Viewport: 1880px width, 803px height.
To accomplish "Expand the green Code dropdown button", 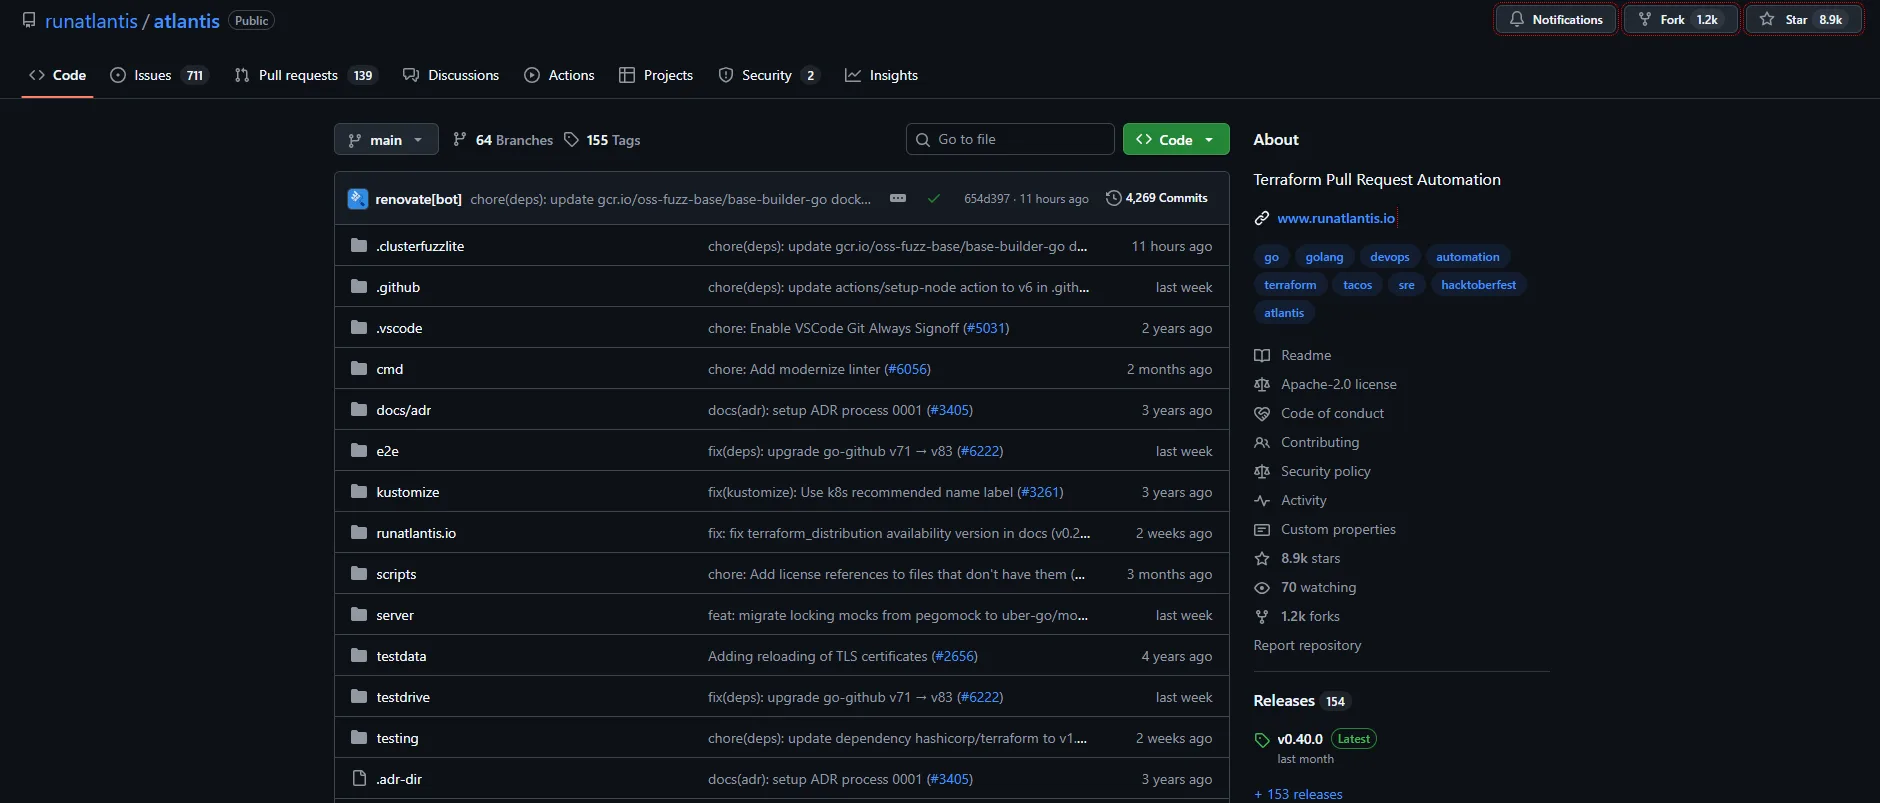I will click(1176, 140).
